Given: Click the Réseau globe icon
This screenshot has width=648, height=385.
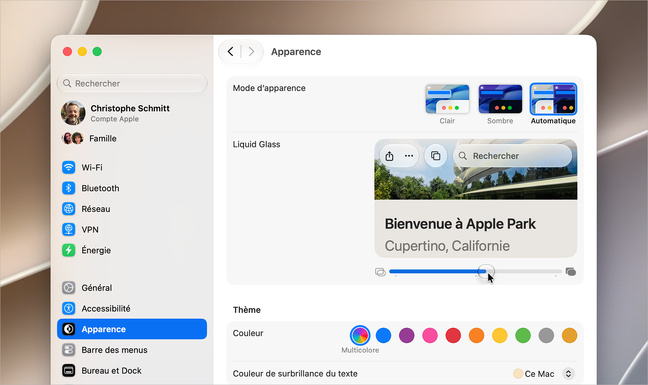Looking at the screenshot, I should click(69, 209).
